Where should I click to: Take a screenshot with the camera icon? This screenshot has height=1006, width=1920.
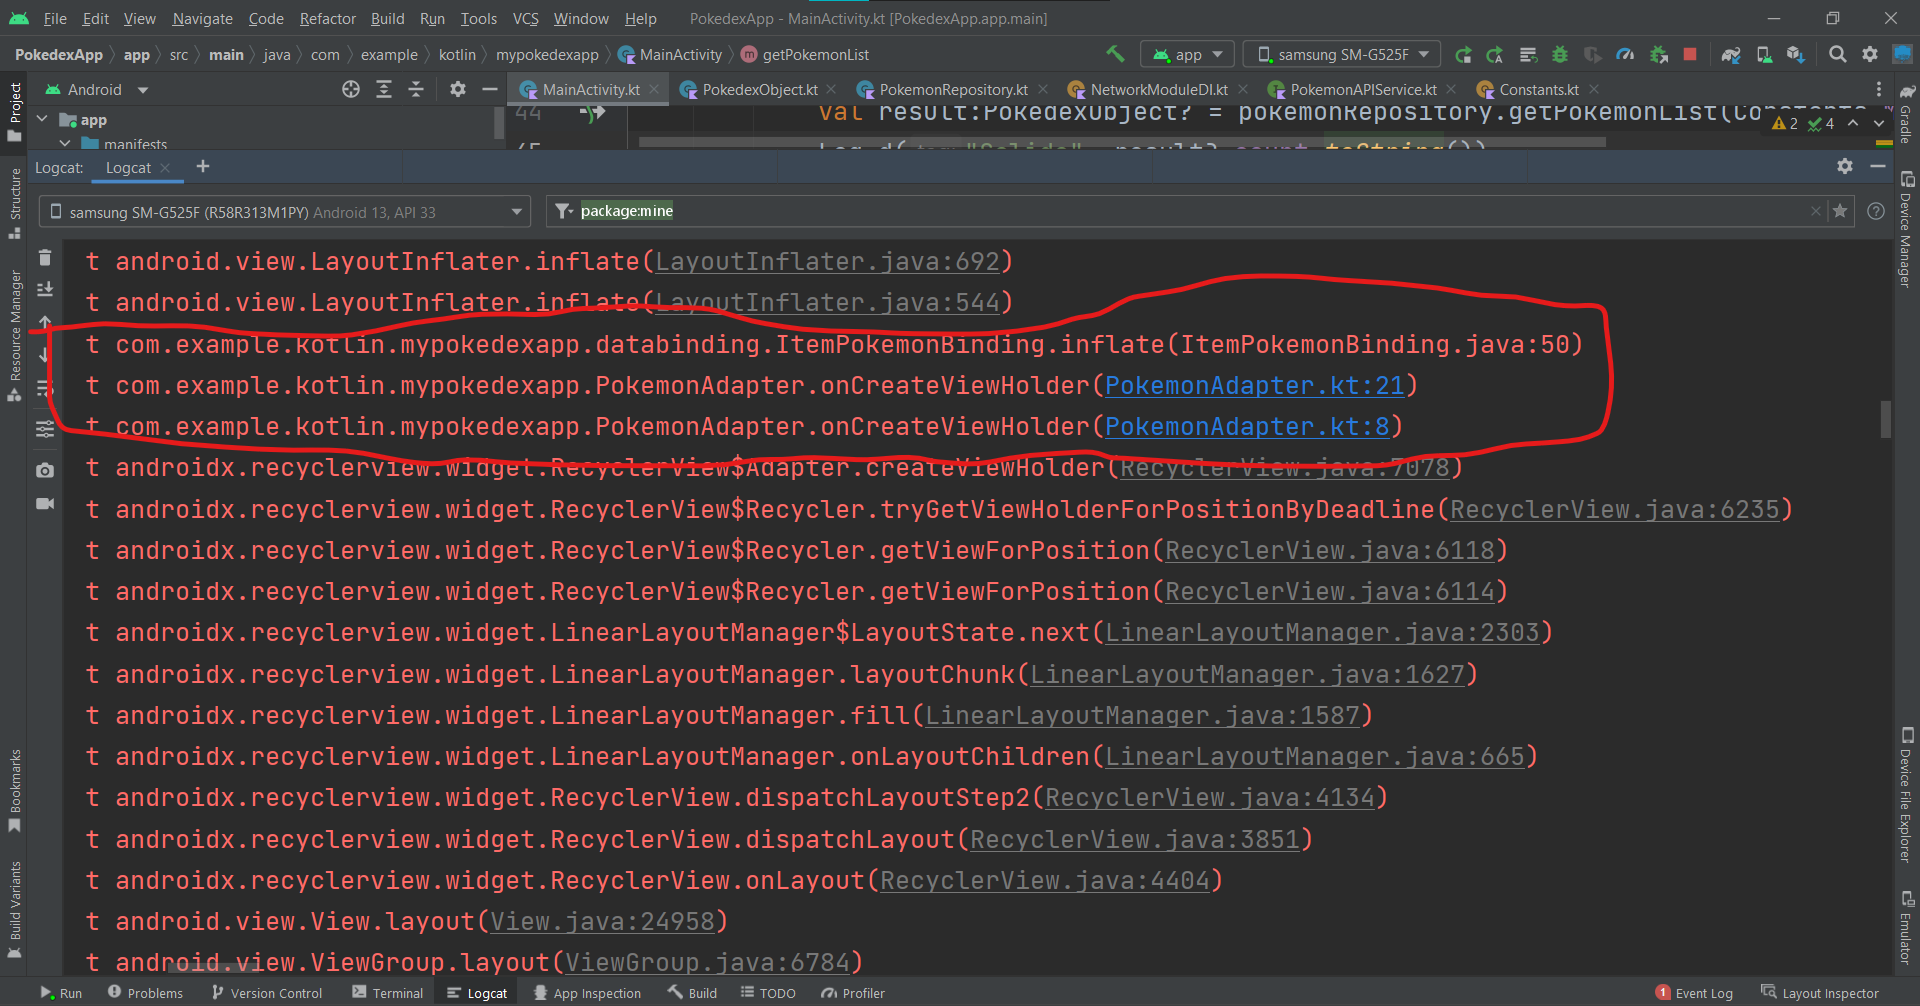tap(45, 470)
